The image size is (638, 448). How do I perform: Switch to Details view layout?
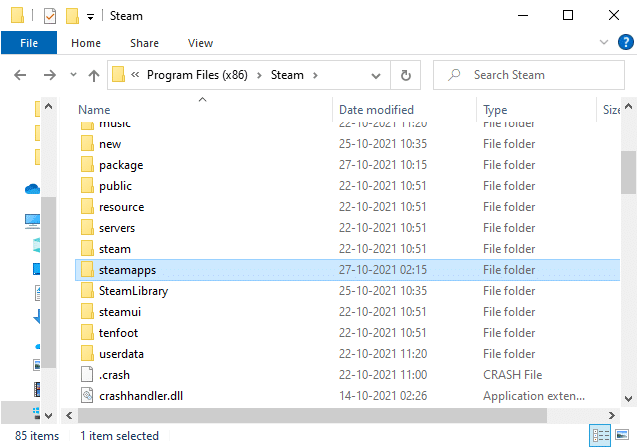point(600,435)
